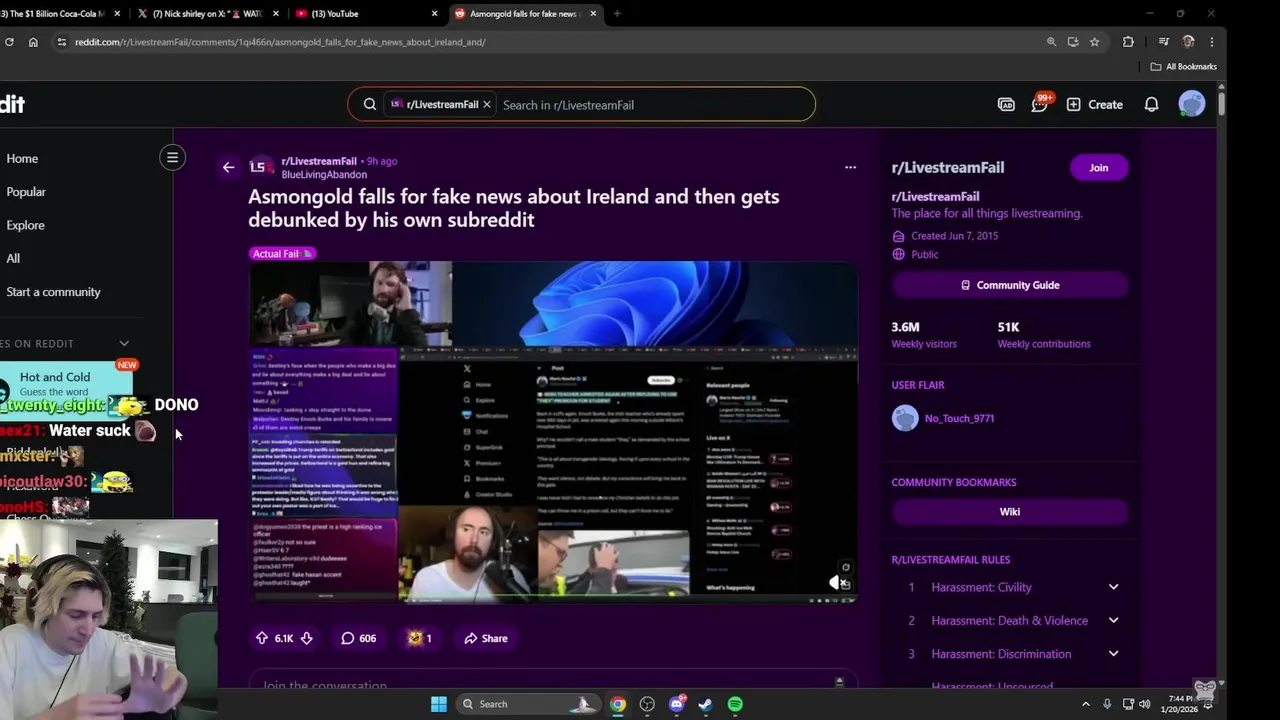Open the Explore page
The width and height of the screenshot is (1280, 720).
click(26, 225)
